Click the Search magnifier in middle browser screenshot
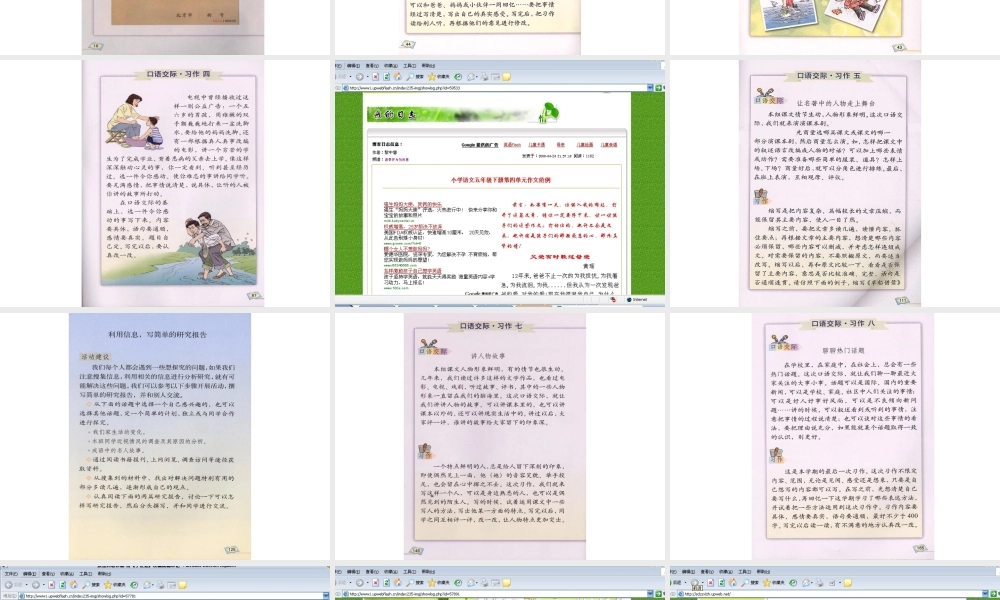 [409, 77]
